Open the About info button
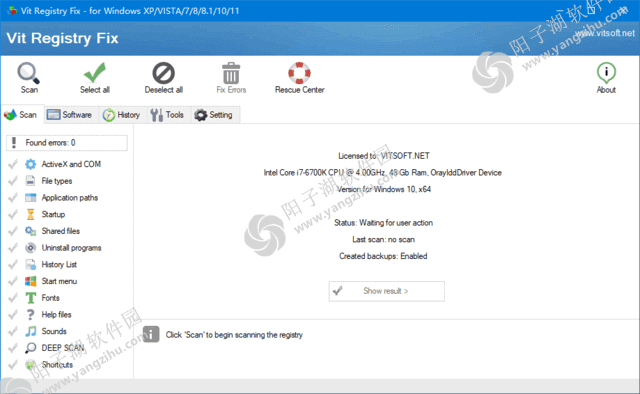The image size is (640, 394). (606, 78)
